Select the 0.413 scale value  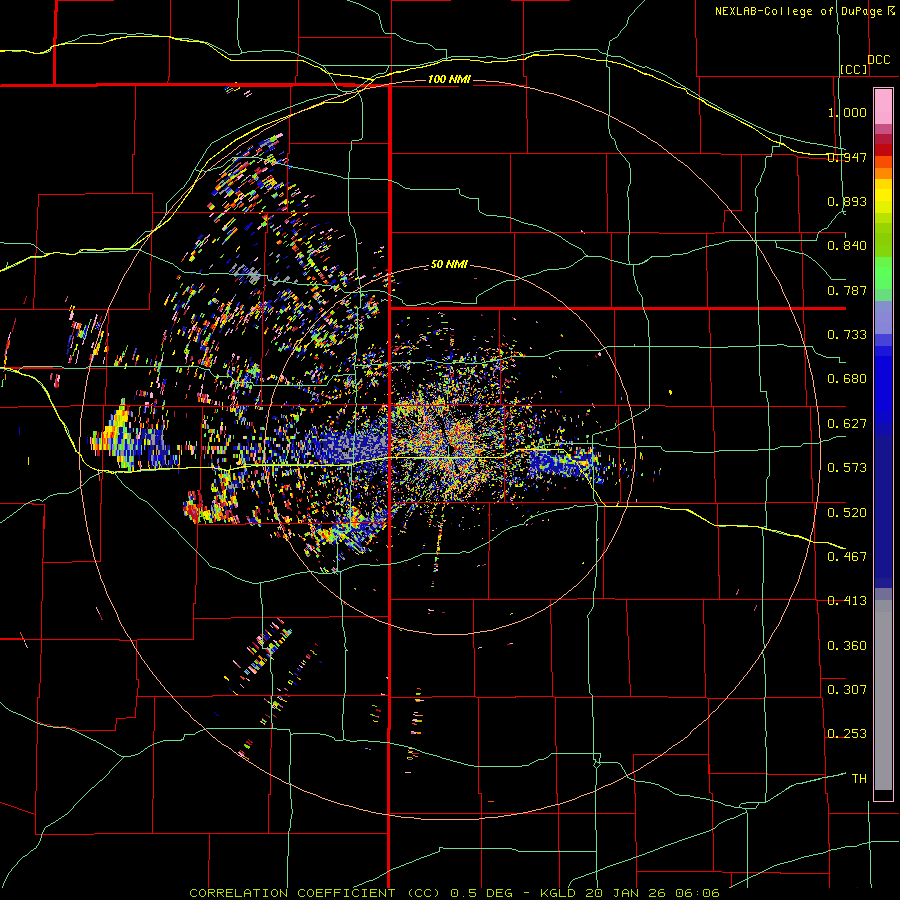tap(847, 601)
